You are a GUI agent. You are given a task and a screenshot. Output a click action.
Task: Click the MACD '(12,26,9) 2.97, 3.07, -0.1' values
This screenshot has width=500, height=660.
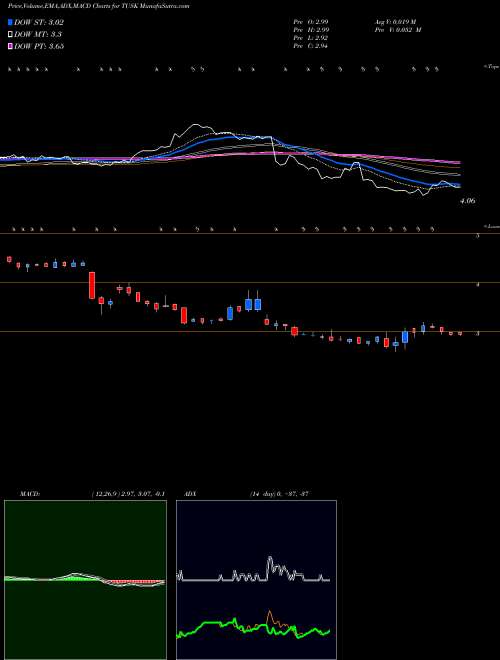128,493
